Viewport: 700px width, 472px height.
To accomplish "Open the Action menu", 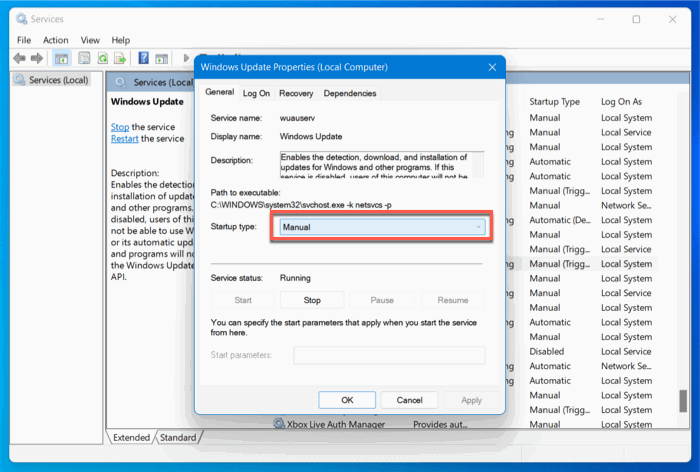I will coord(55,40).
